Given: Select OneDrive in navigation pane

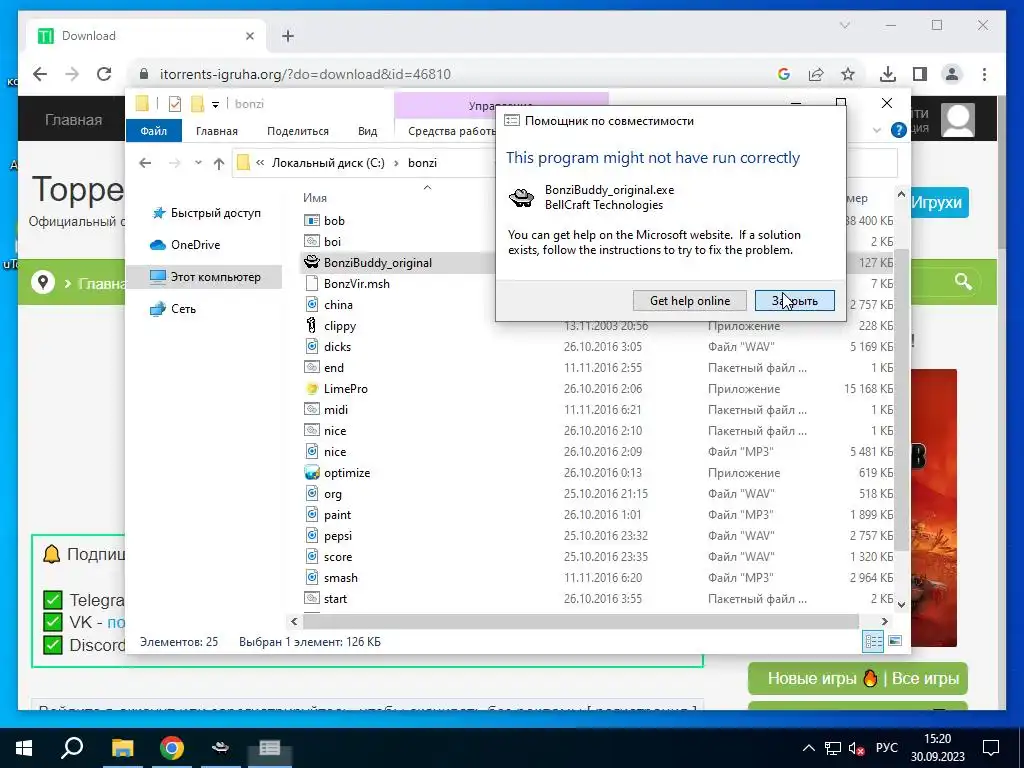Looking at the screenshot, I should coord(195,245).
